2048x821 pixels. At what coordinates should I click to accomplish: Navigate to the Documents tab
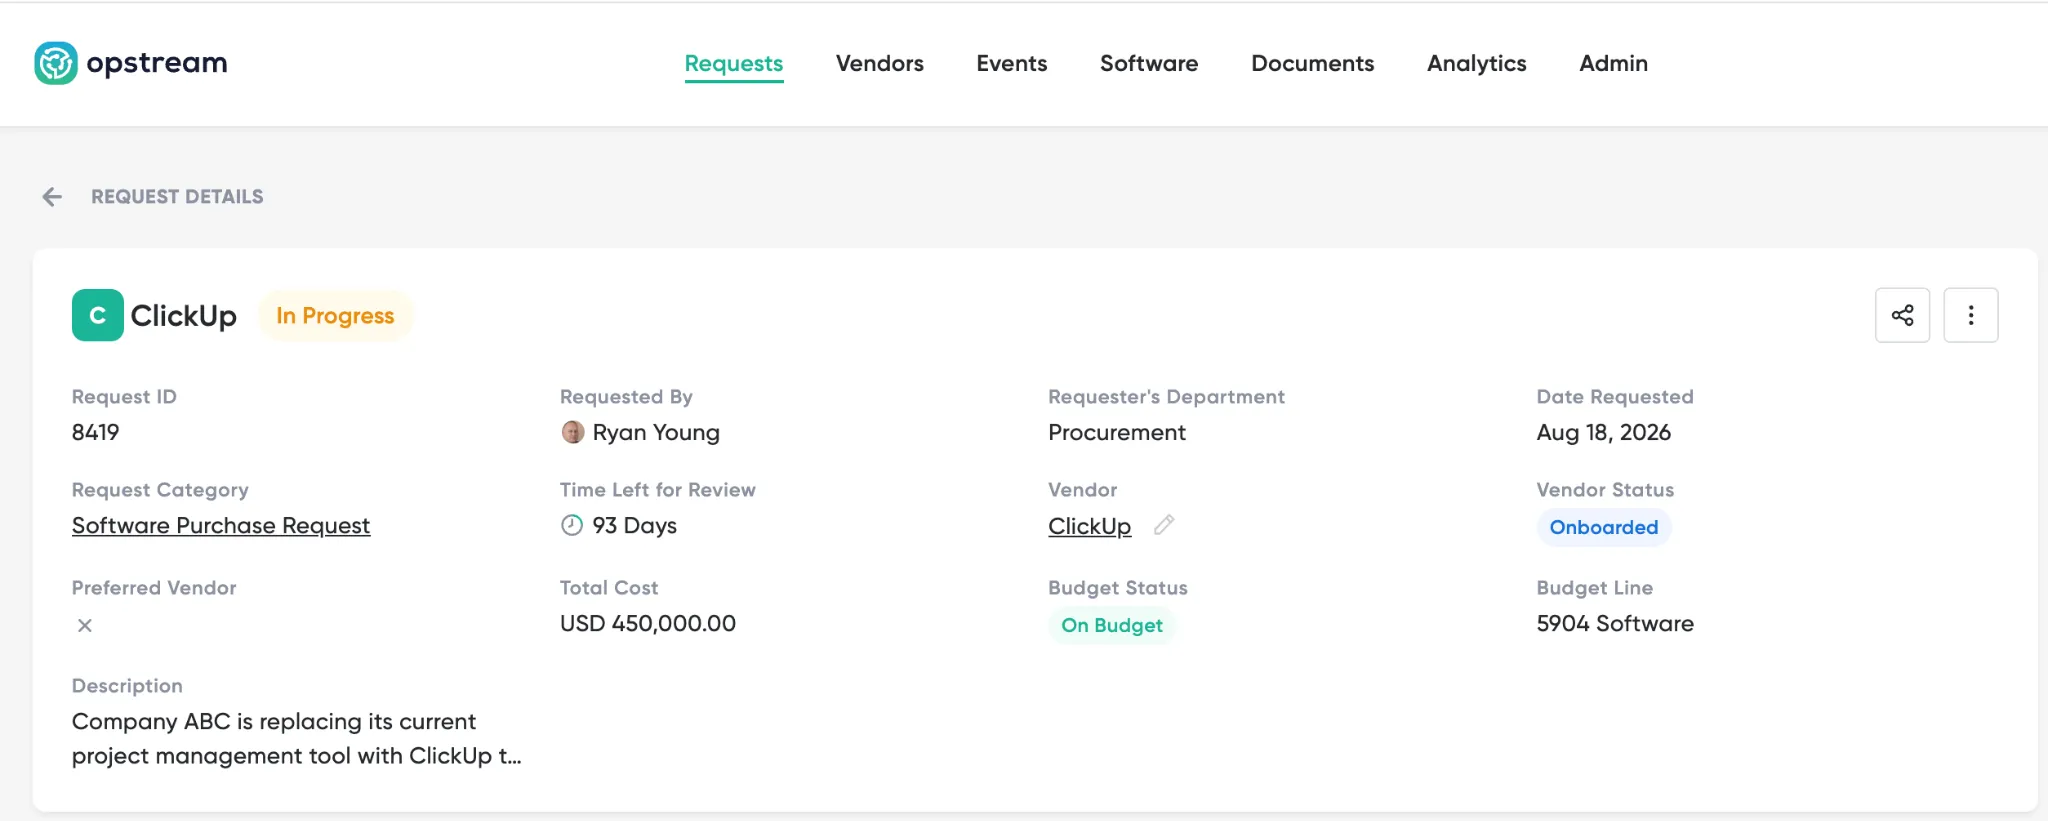click(x=1313, y=63)
